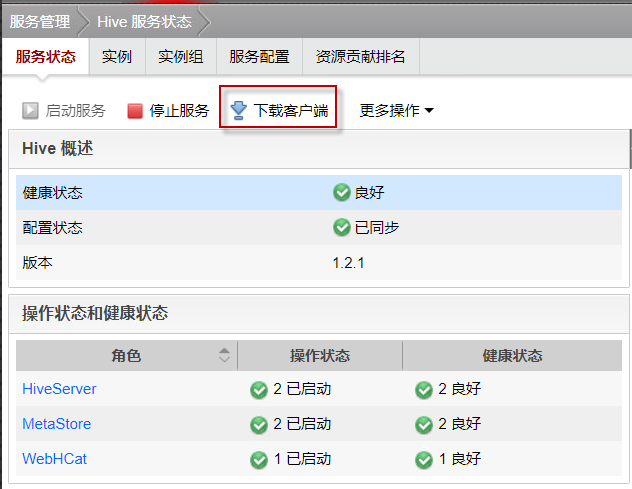The image size is (632, 489).
Task: Click the MetaStore 2 良好 cell text
Action: 459,424
